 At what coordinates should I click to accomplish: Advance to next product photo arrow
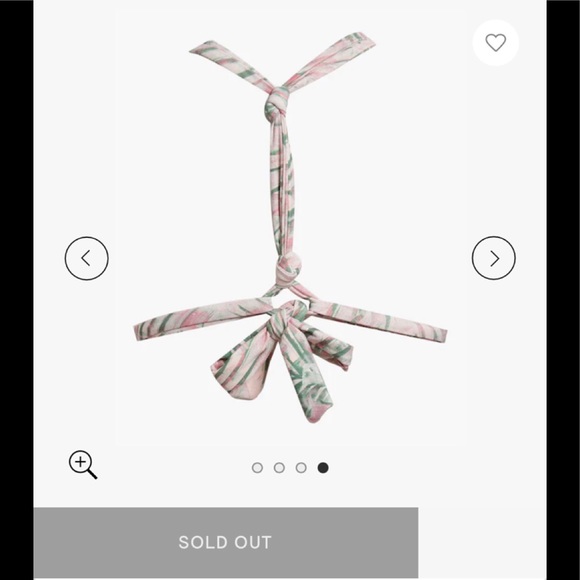tap(493, 258)
